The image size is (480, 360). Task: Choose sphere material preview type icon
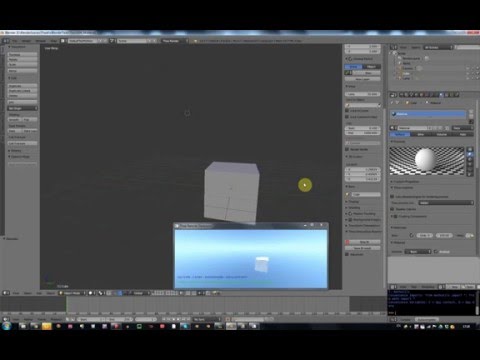pos(470,154)
